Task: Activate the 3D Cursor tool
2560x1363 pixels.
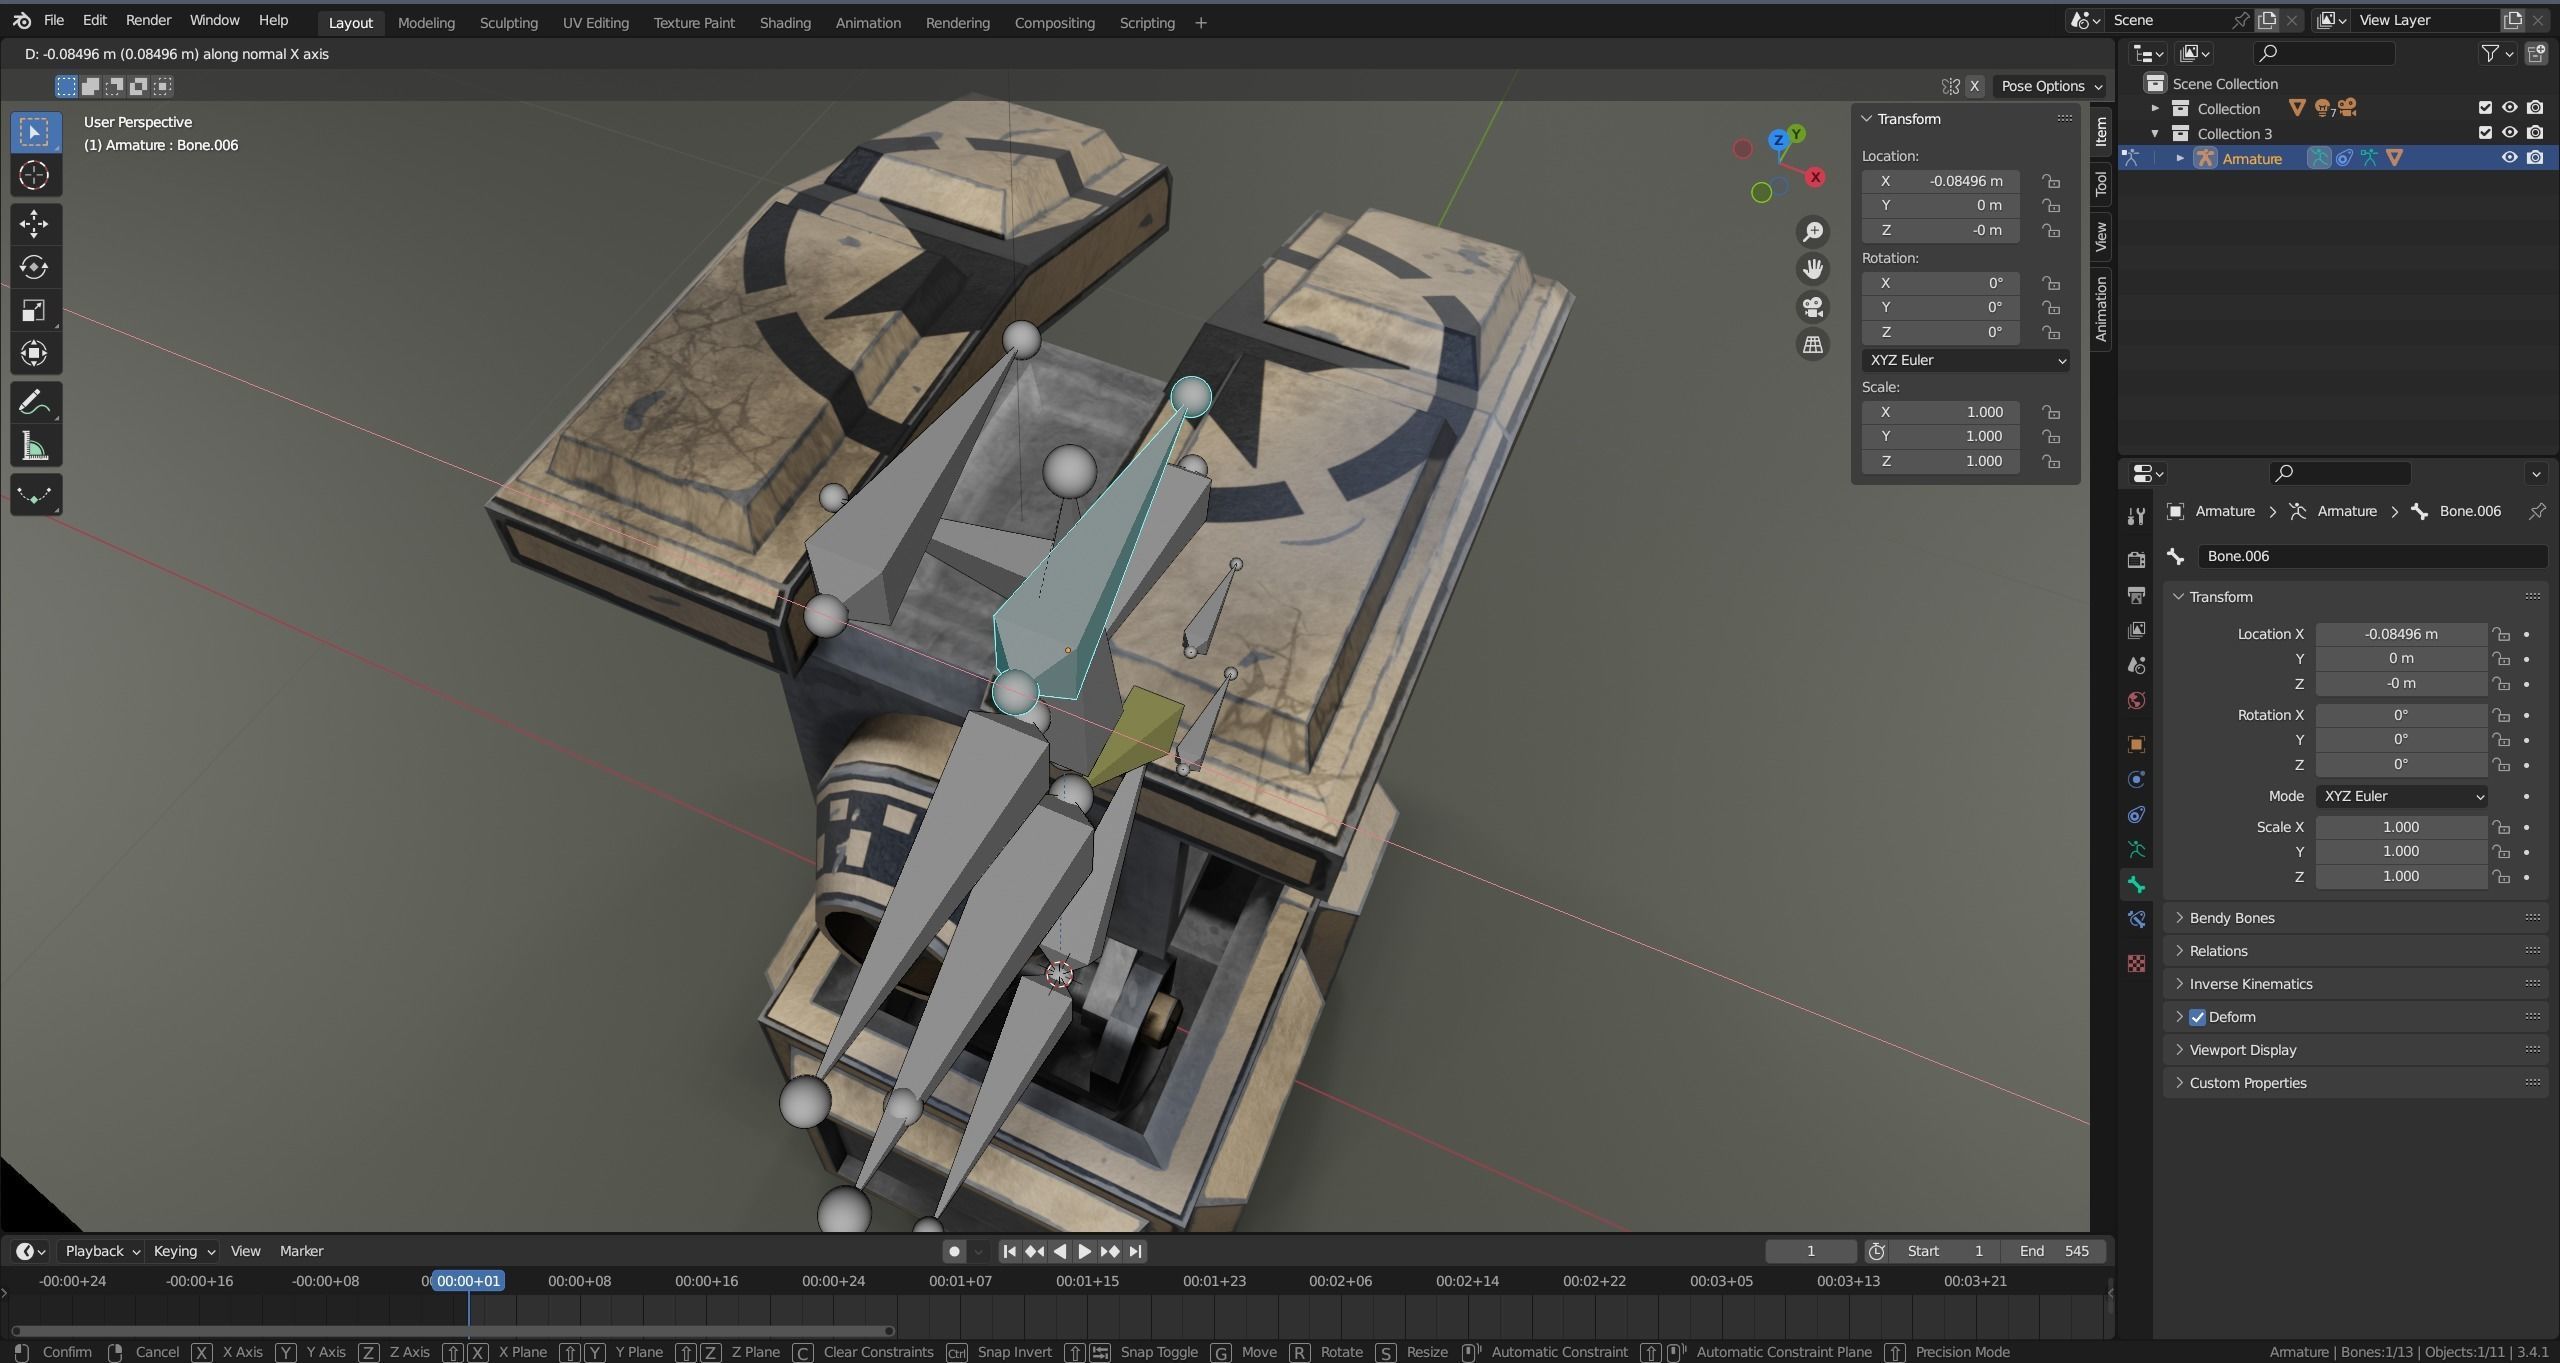Action: [35, 175]
